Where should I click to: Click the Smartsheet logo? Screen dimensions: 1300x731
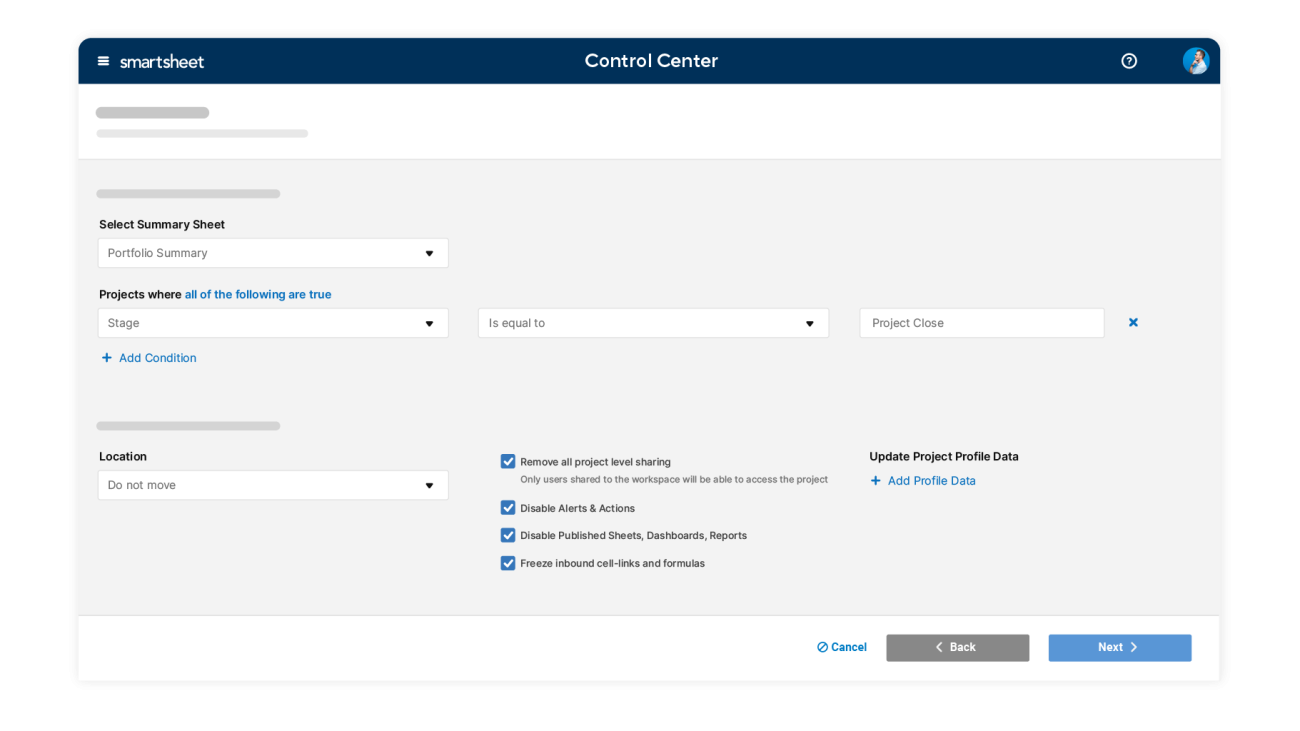(x=161, y=61)
